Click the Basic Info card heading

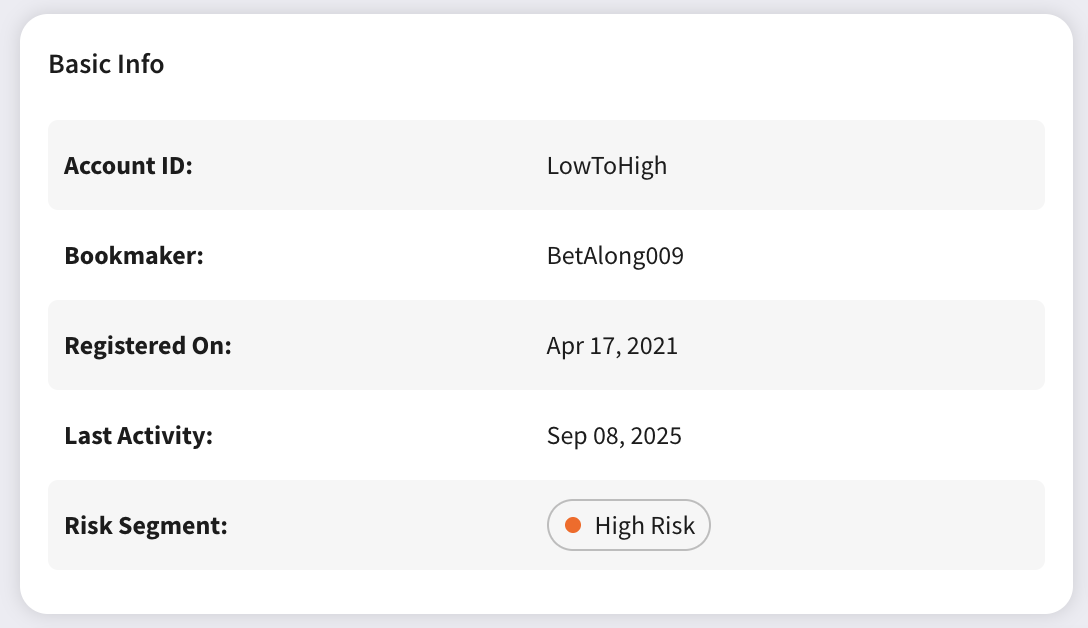click(106, 64)
